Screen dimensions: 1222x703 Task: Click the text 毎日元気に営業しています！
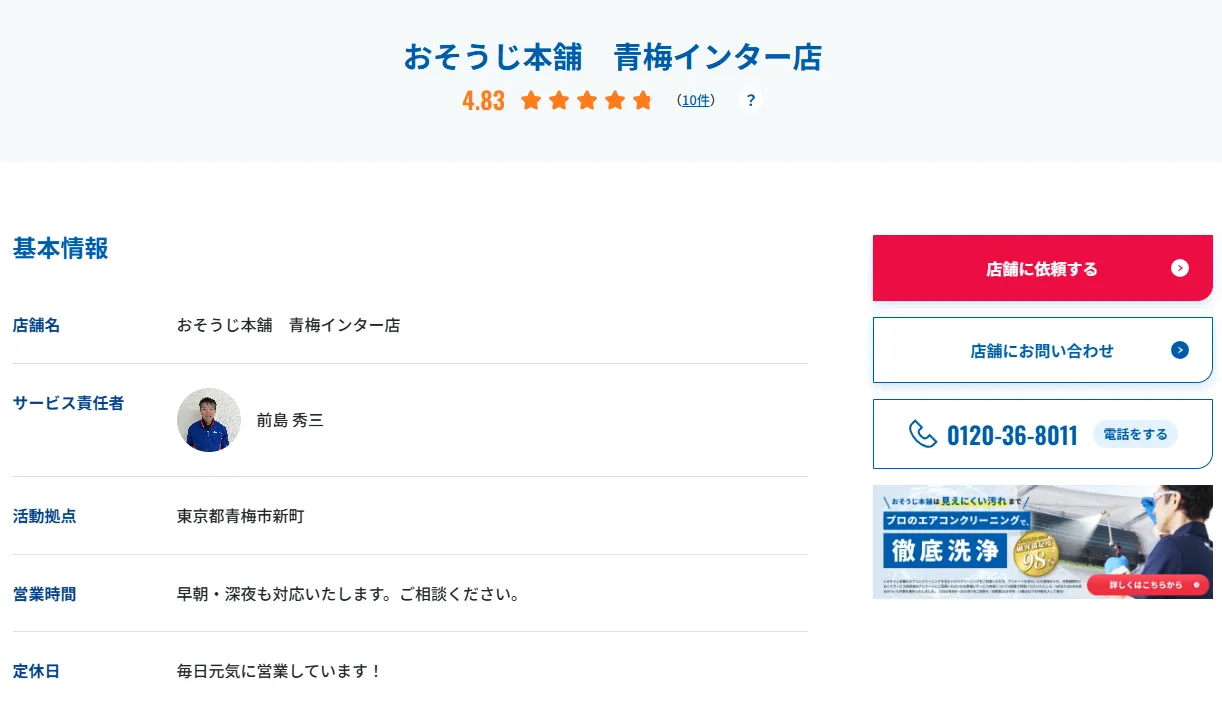tap(280, 671)
